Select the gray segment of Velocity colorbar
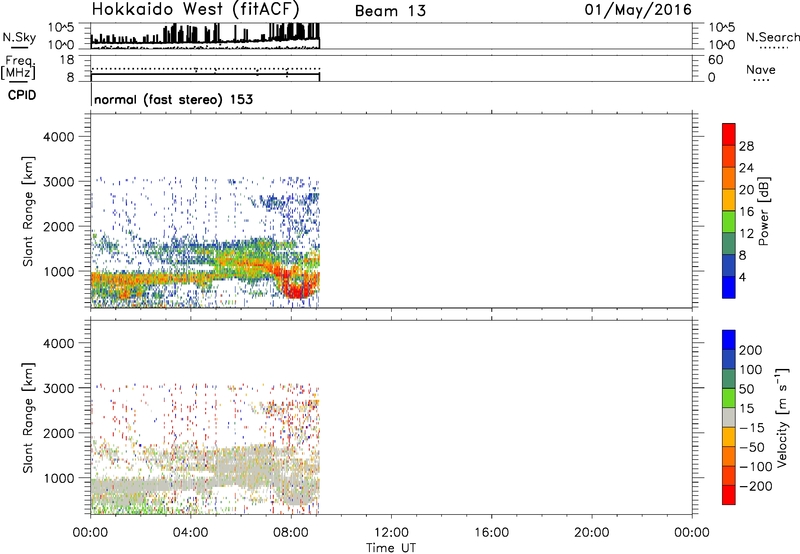 [x=729, y=417]
